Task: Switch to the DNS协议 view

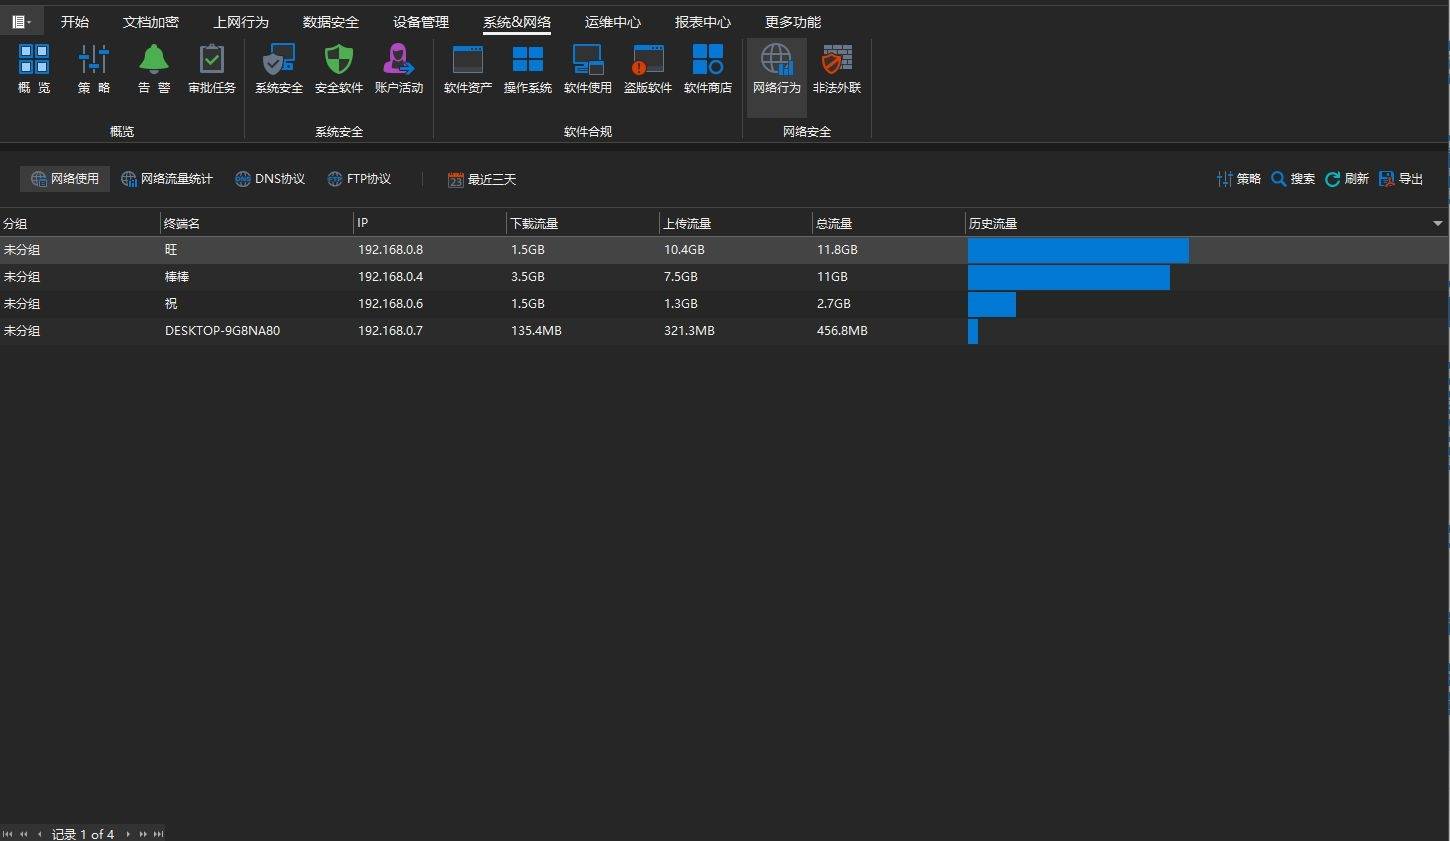Action: 270,179
